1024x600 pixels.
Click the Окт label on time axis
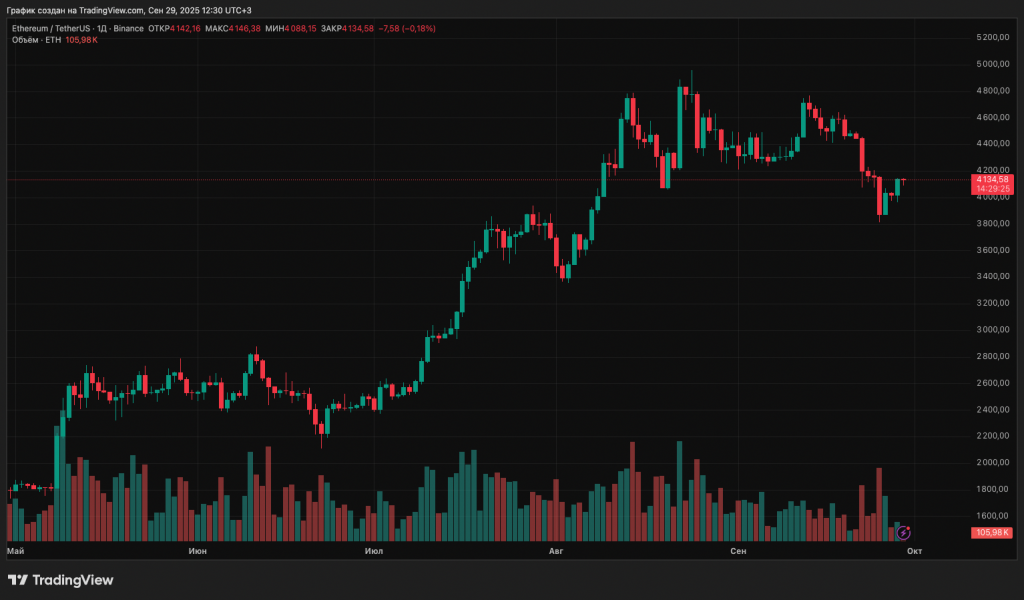(x=914, y=551)
